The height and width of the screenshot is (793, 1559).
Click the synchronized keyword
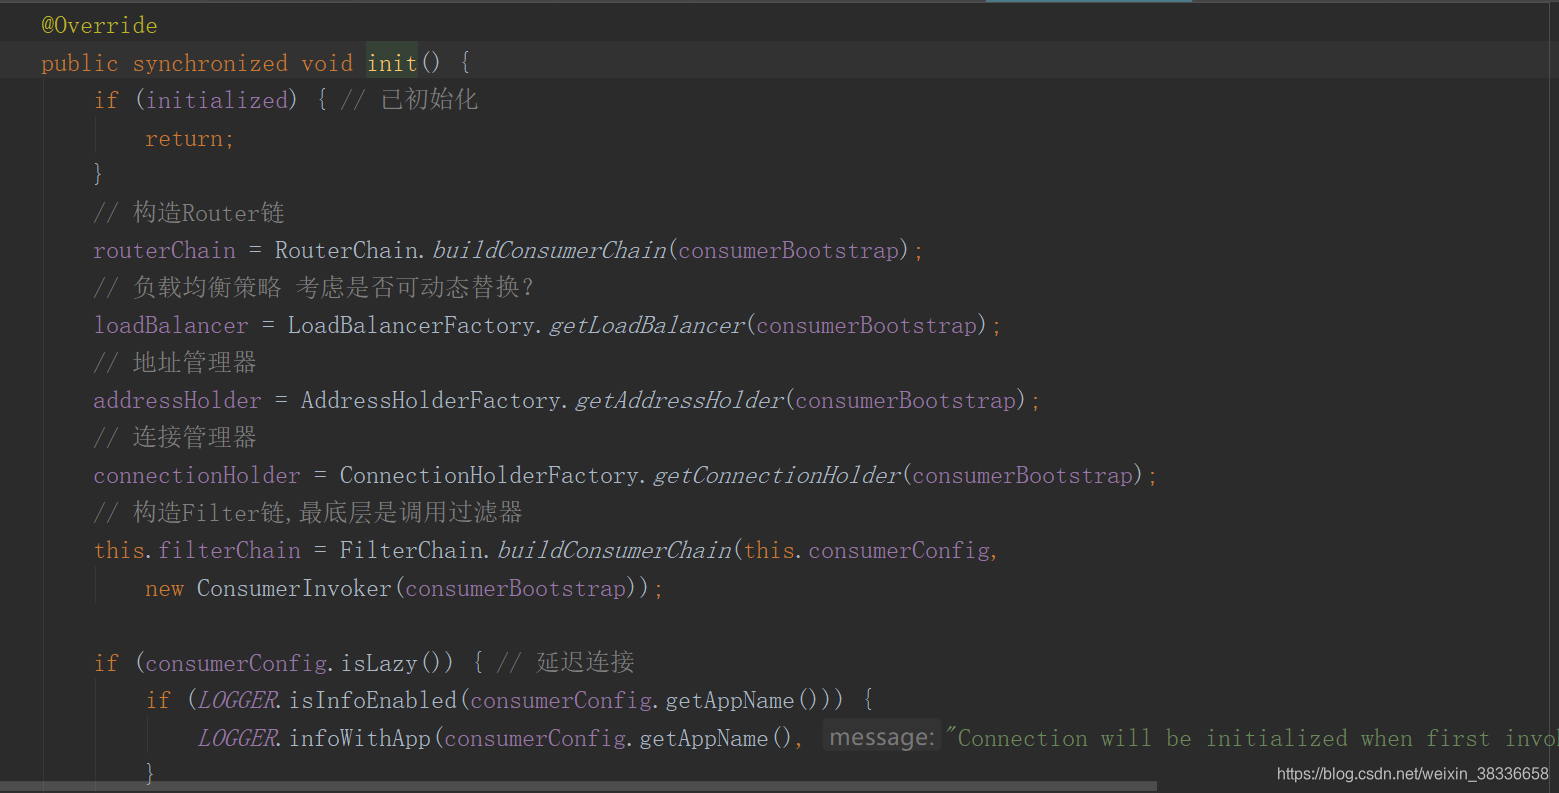[x=210, y=63]
